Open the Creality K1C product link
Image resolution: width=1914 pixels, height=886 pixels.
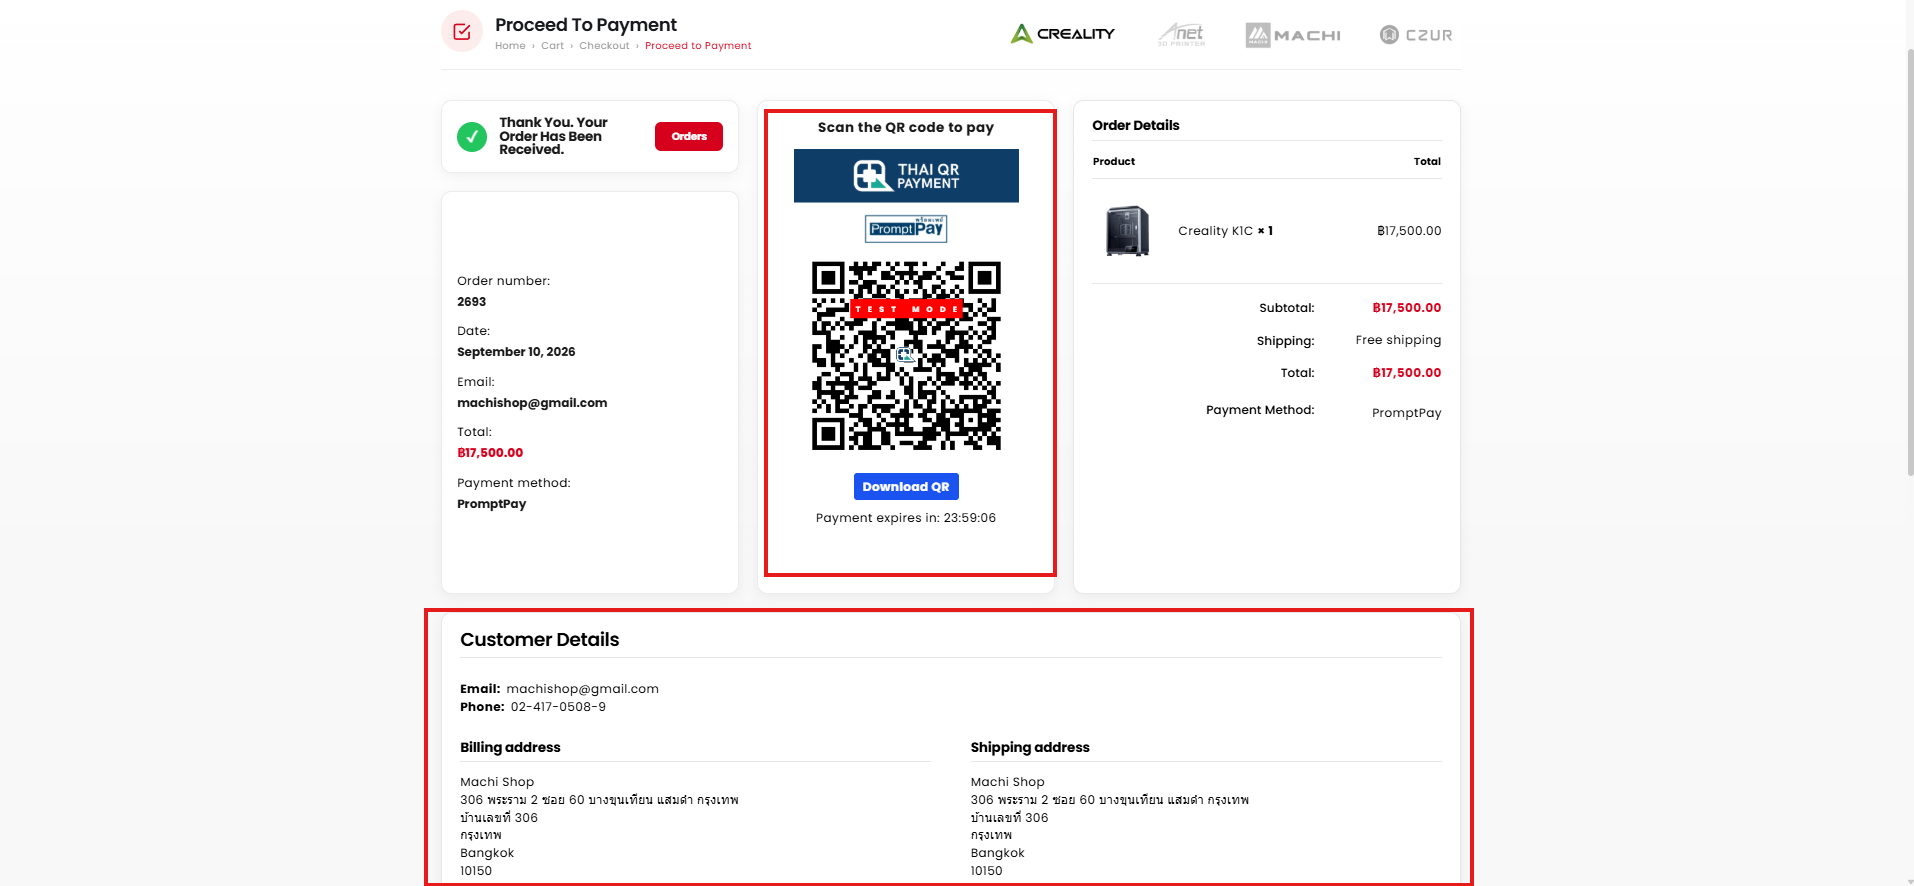tap(1215, 231)
